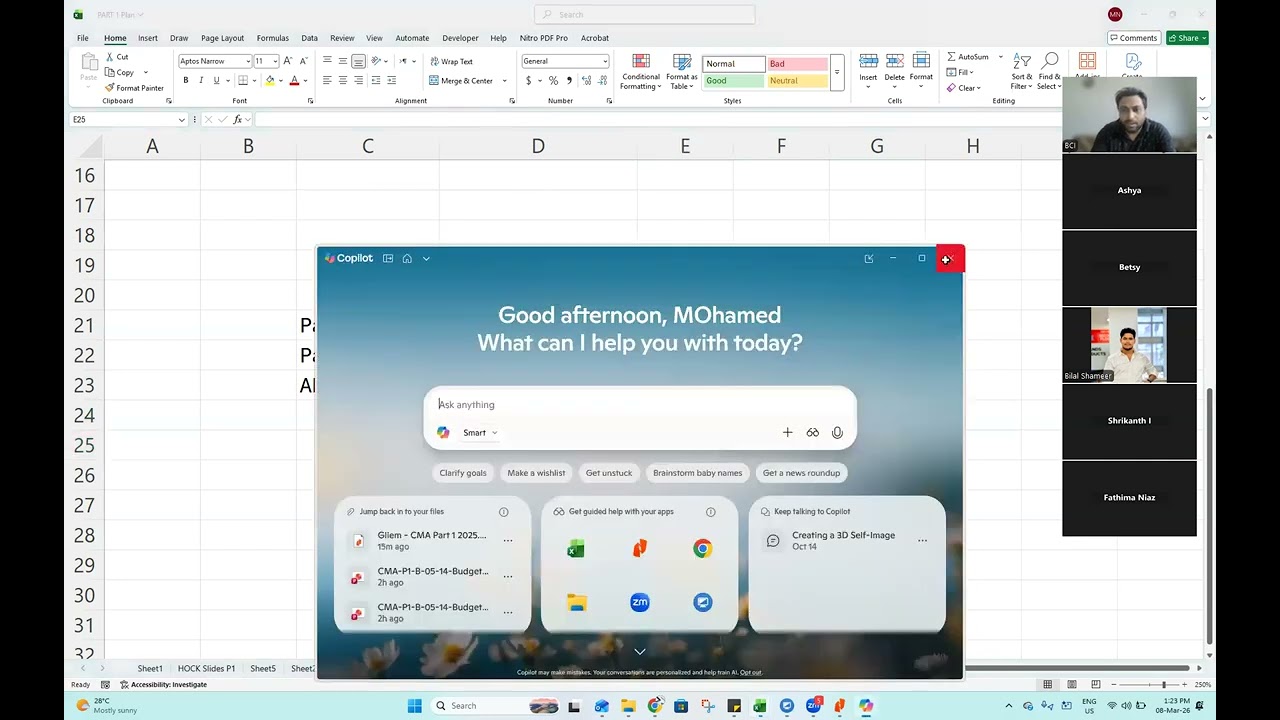
Task: Open the Developer ribbon tab
Action: point(460,38)
